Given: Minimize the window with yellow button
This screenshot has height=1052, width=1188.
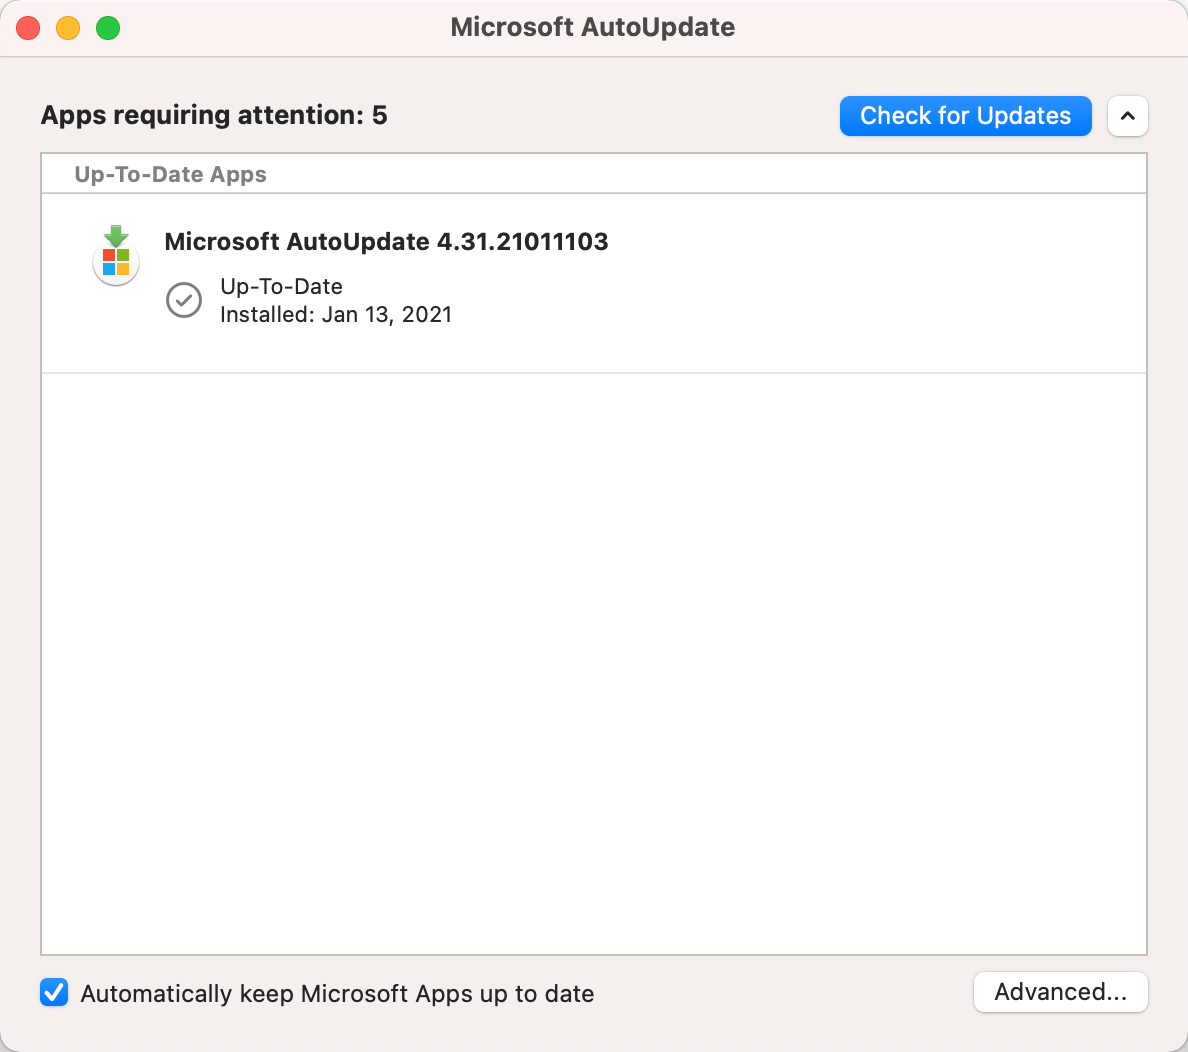Looking at the screenshot, I should click(68, 28).
